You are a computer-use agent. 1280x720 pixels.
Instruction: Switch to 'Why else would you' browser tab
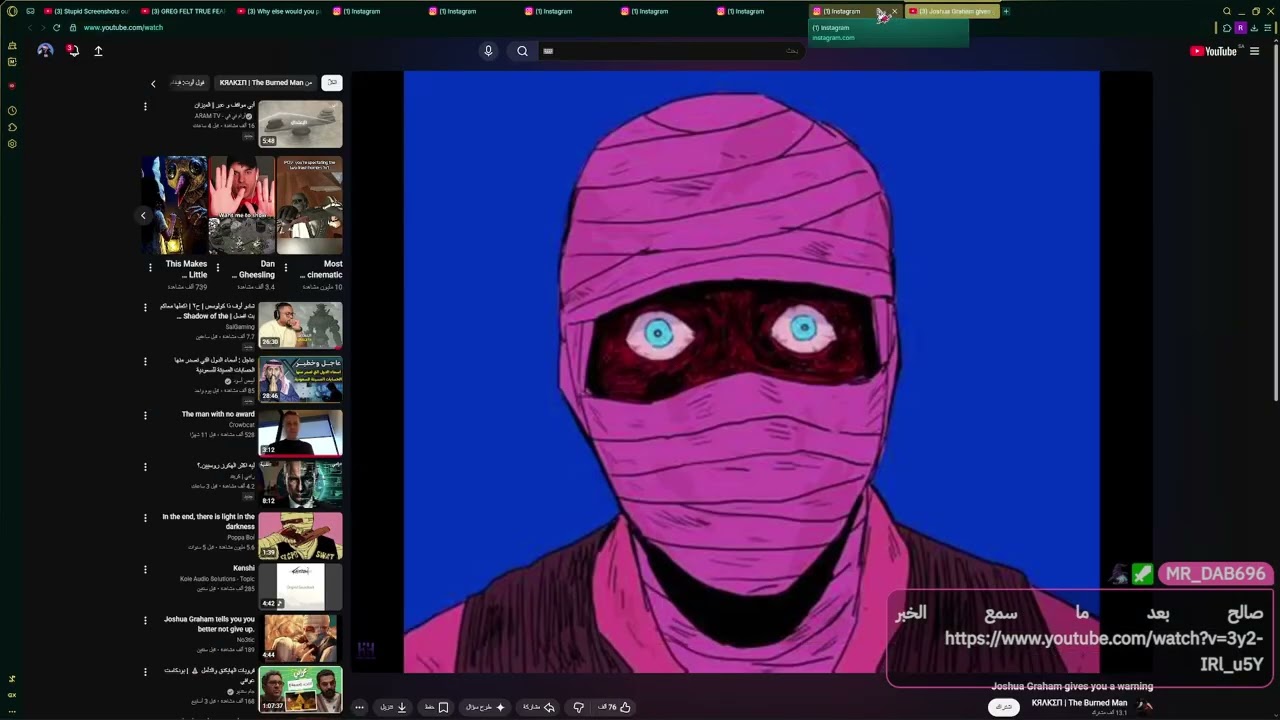point(280,11)
